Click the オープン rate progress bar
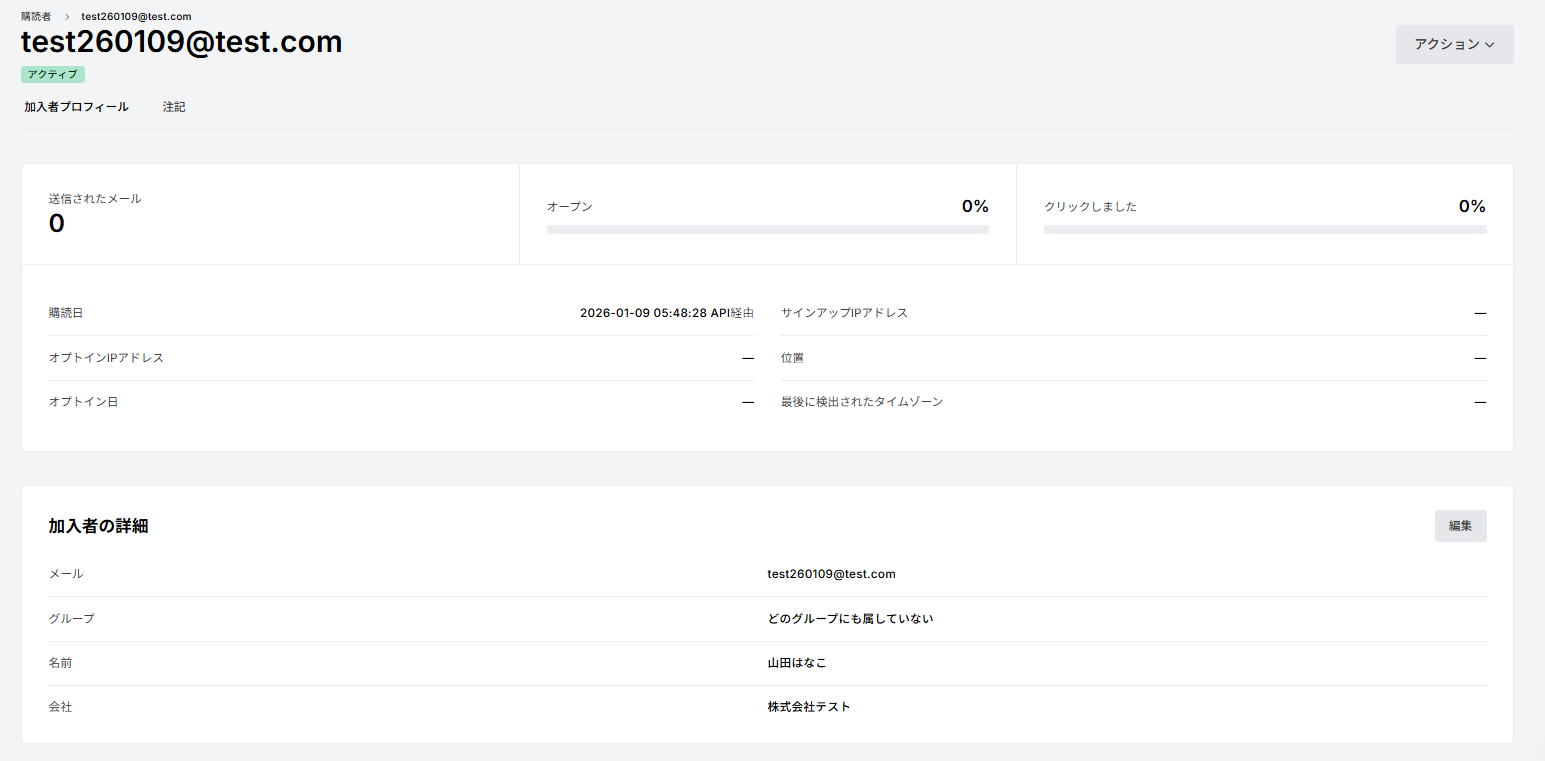The width and height of the screenshot is (1545, 761). point(767,229)
